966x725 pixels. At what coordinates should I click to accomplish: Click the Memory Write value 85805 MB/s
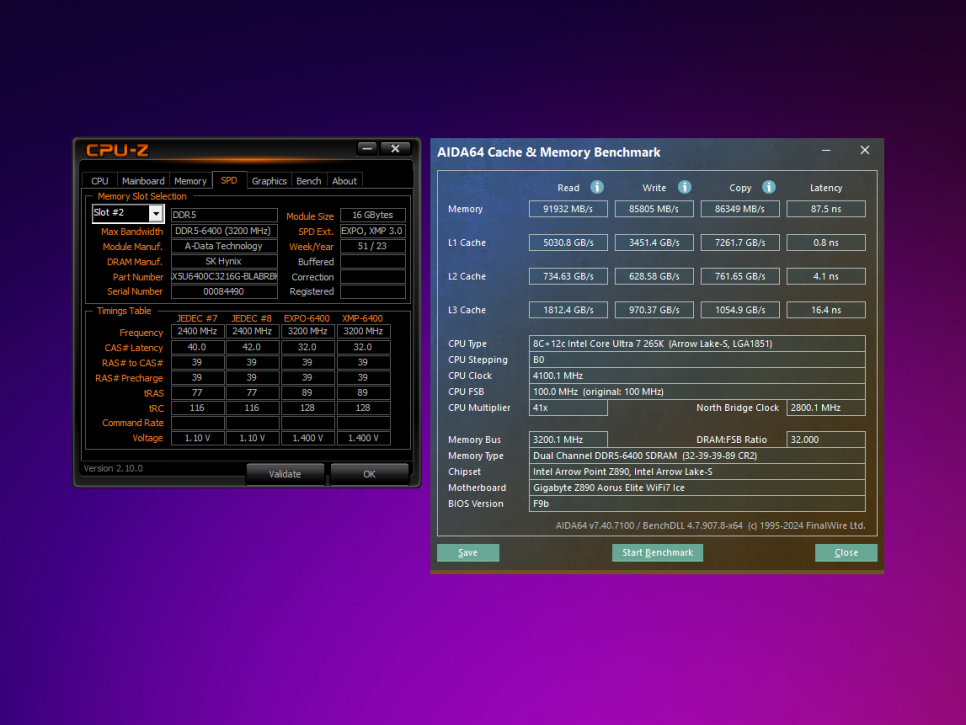[654, 209]
